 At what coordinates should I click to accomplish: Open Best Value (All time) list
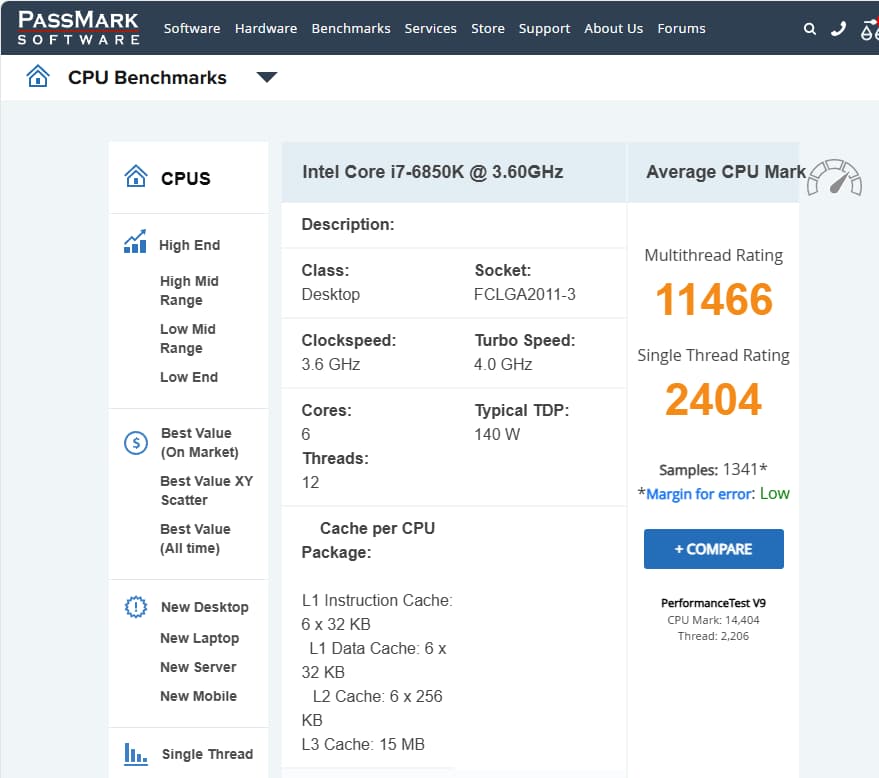click(195, 539)
